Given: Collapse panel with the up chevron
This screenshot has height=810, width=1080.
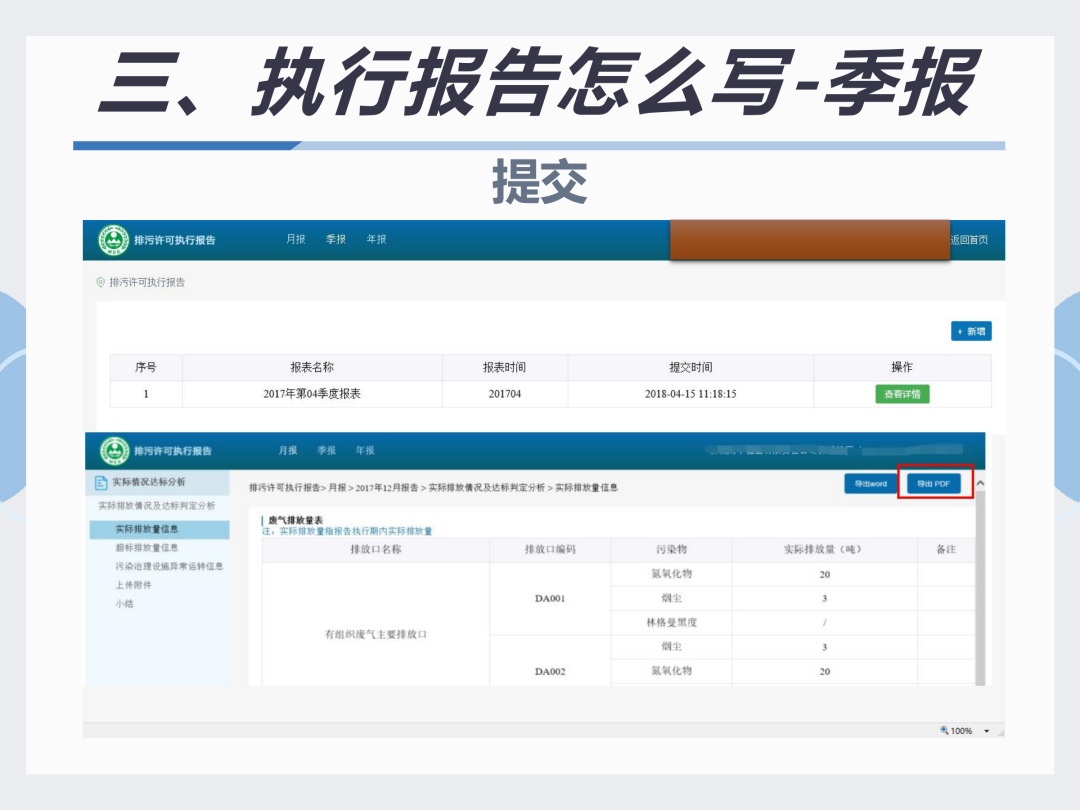Looking at the screenshot, I should coord(980,484).
